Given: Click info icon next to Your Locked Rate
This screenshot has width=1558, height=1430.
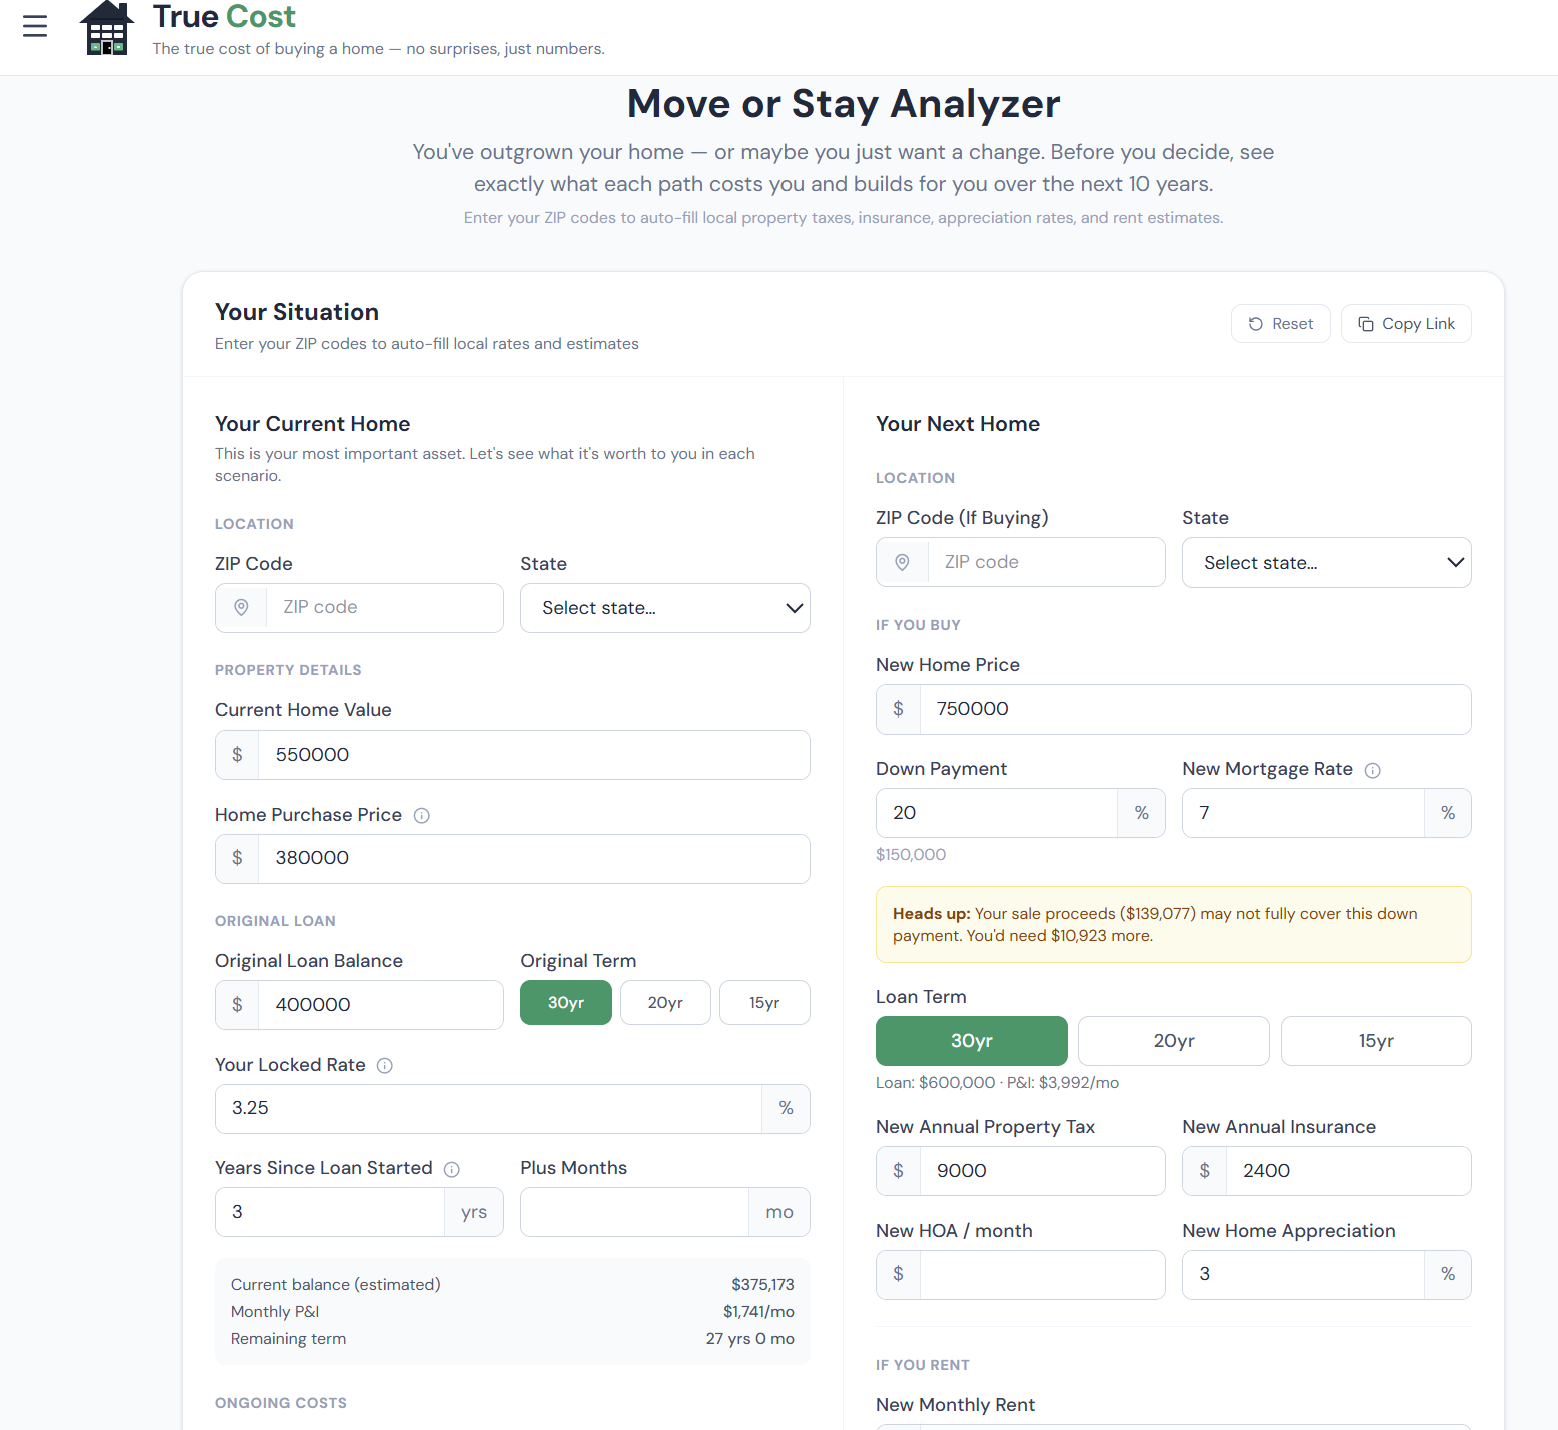Looking at the screenshot, I should [385, 1066].
